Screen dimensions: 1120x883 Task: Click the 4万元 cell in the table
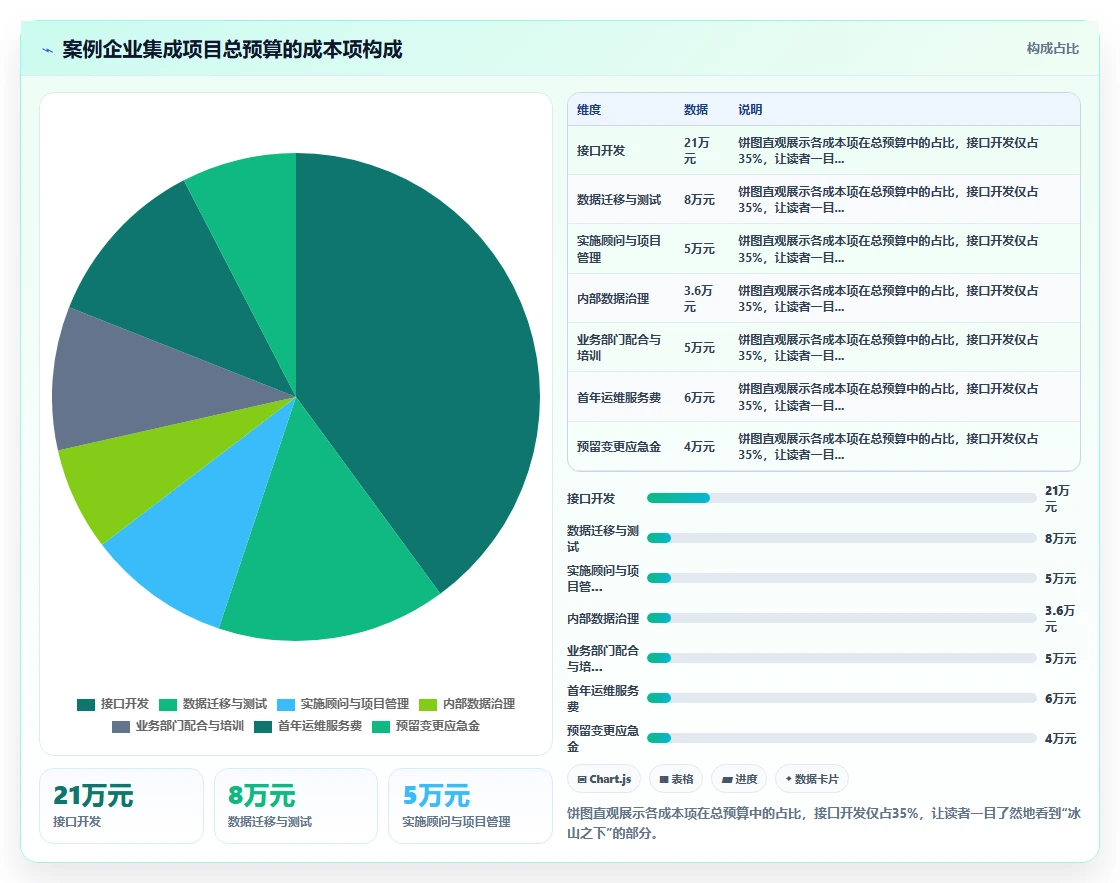[699, 447]
